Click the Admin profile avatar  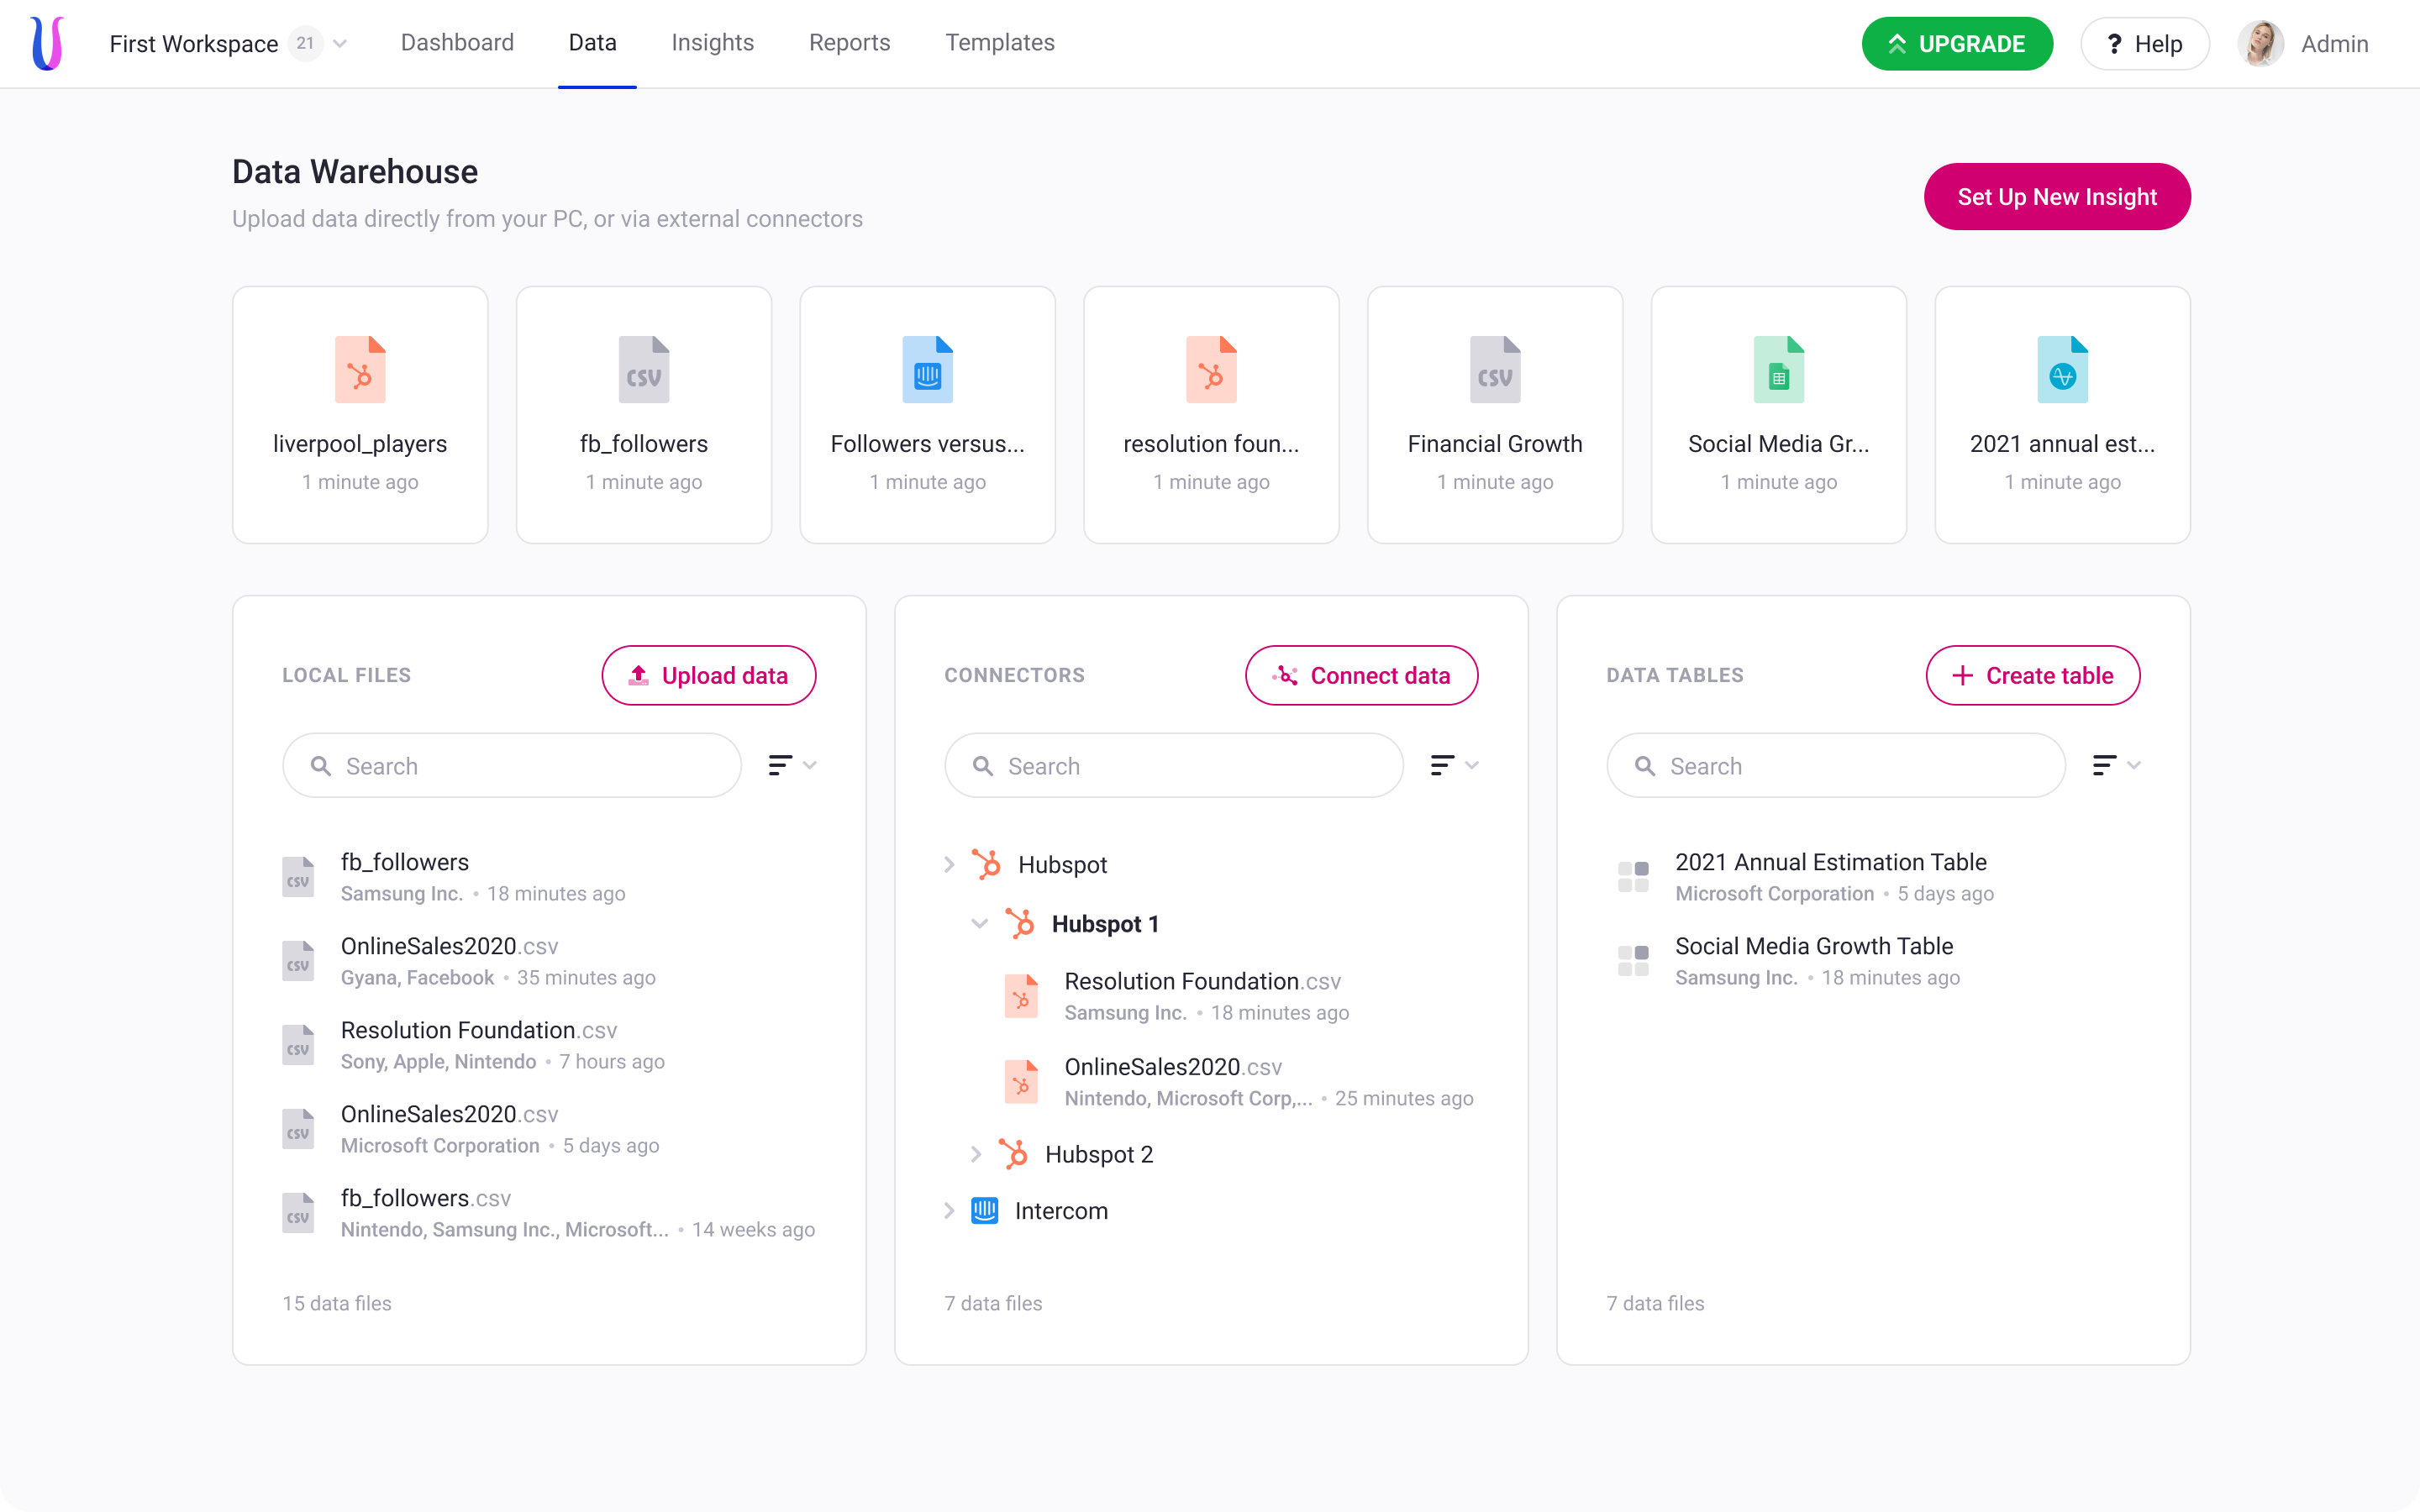(x=2261, y=43)
